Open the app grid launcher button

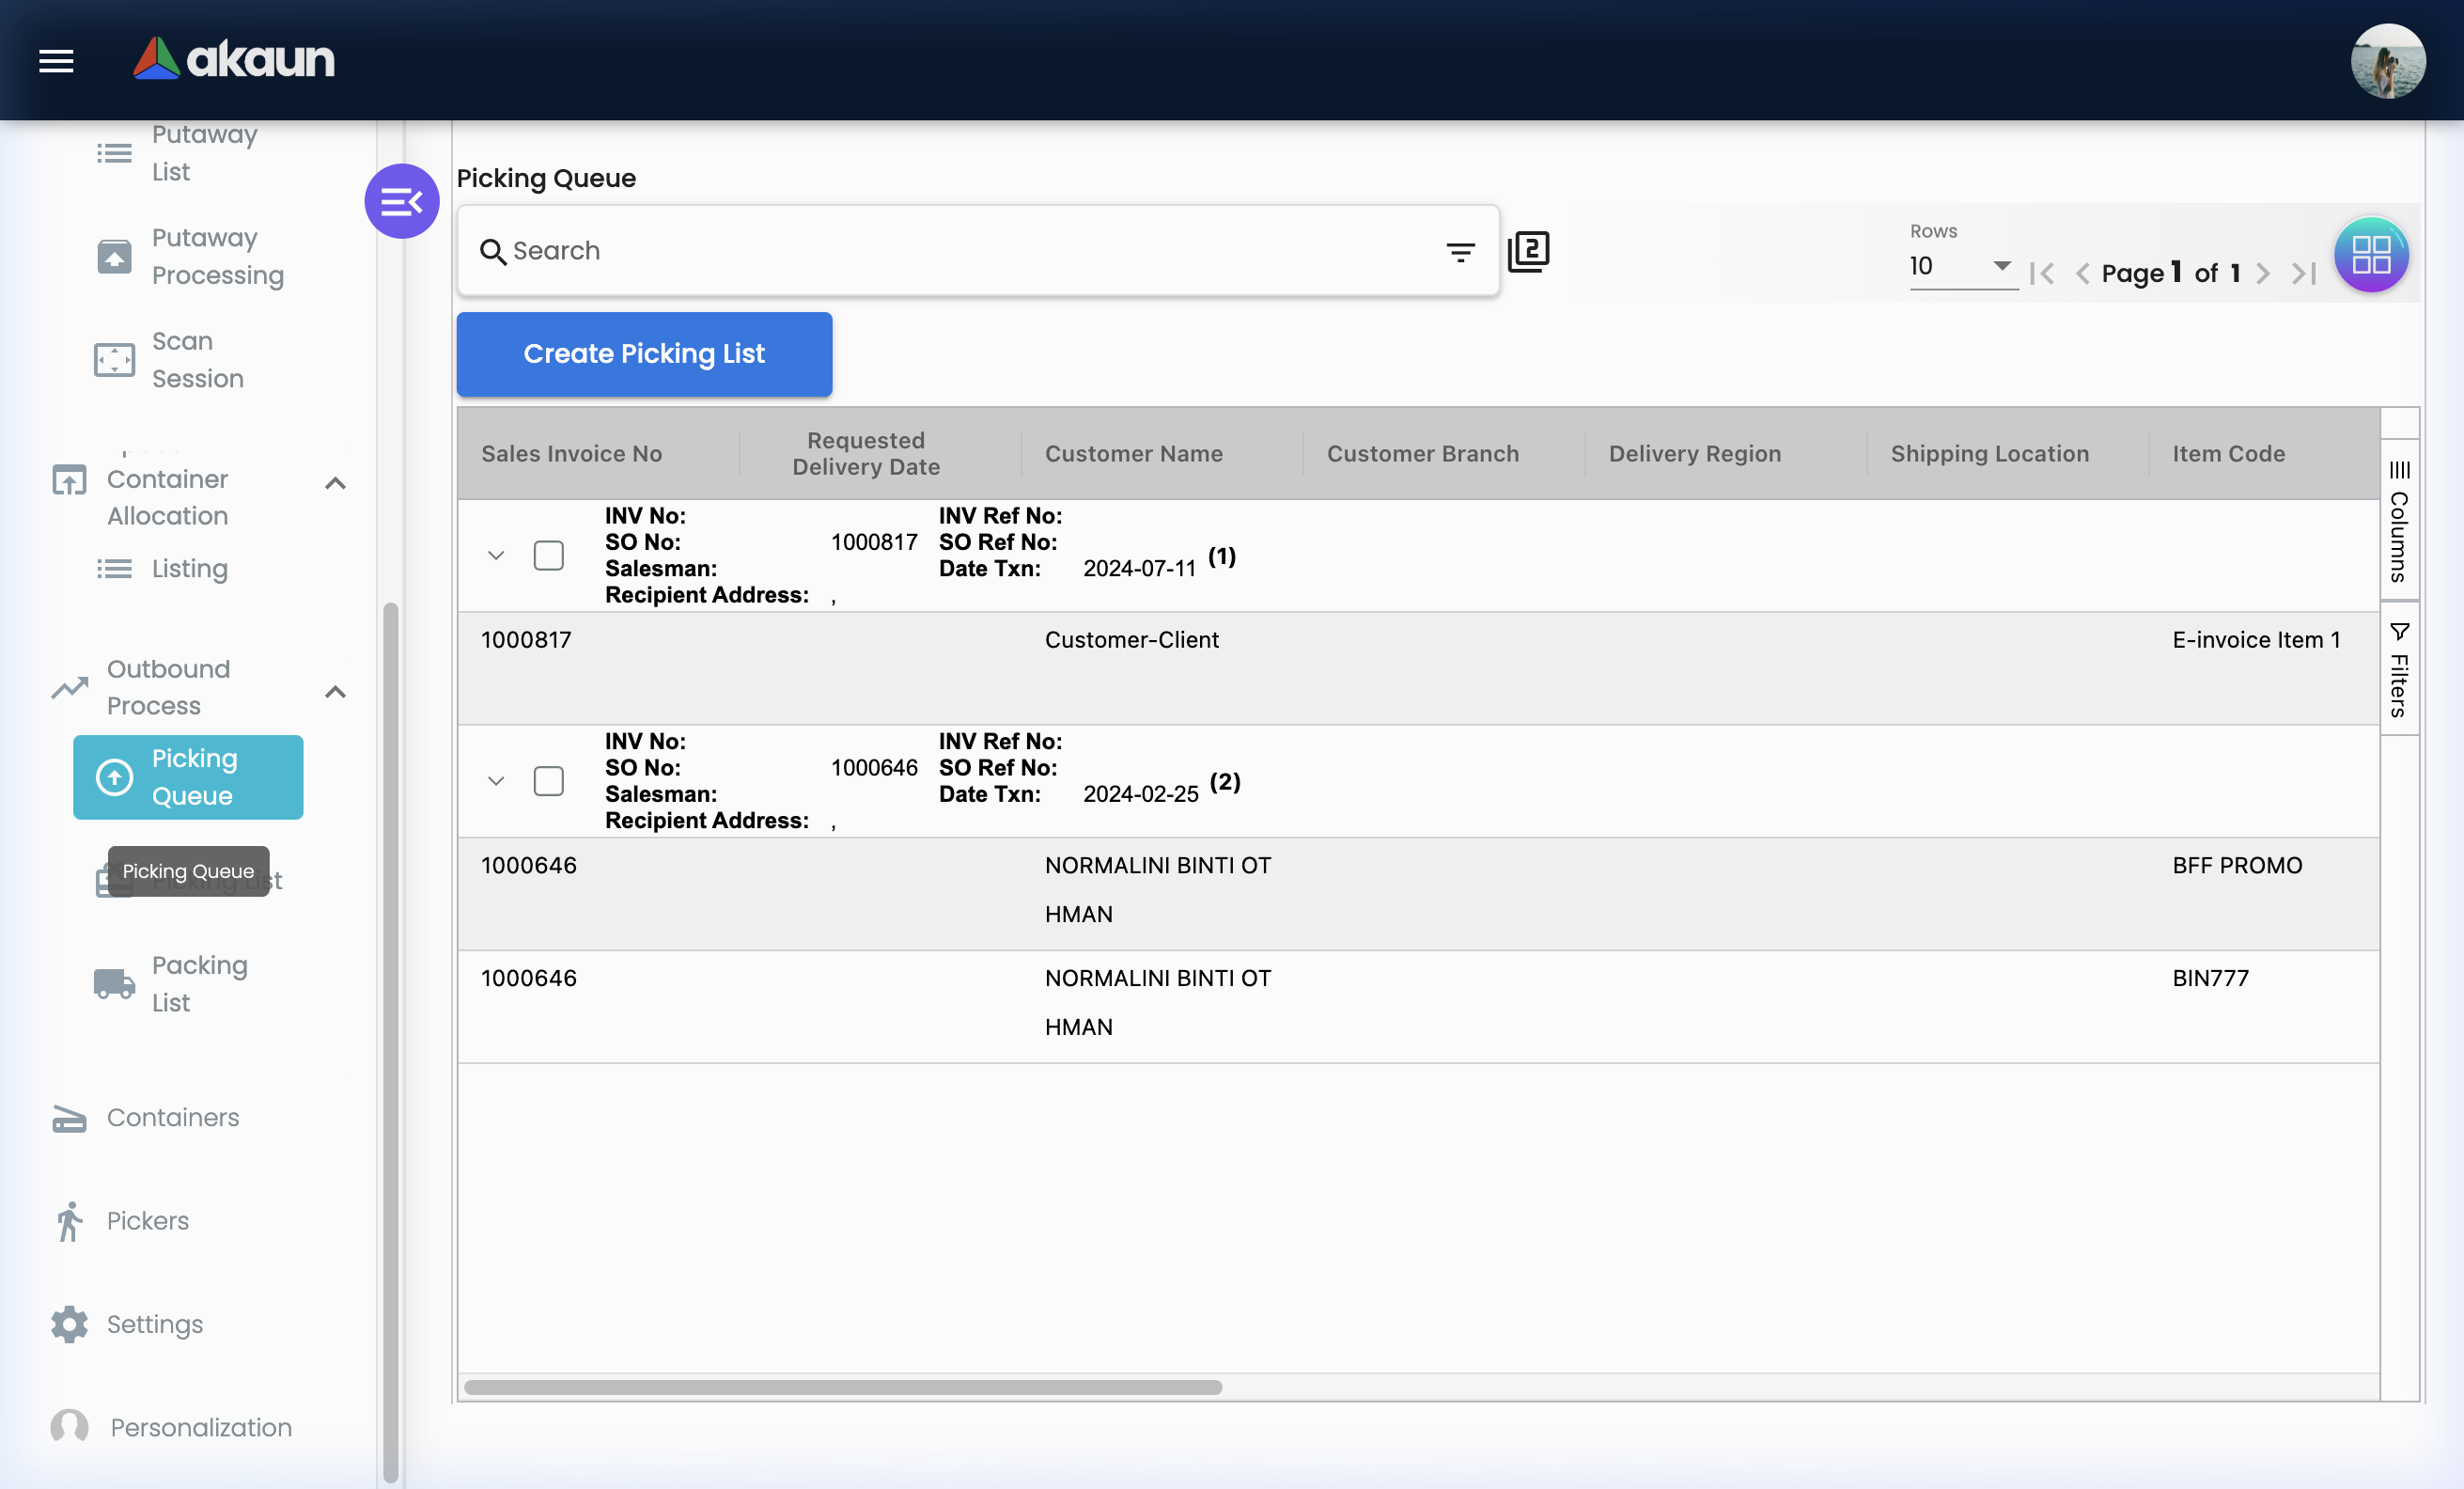click(x=2370, y=255)
